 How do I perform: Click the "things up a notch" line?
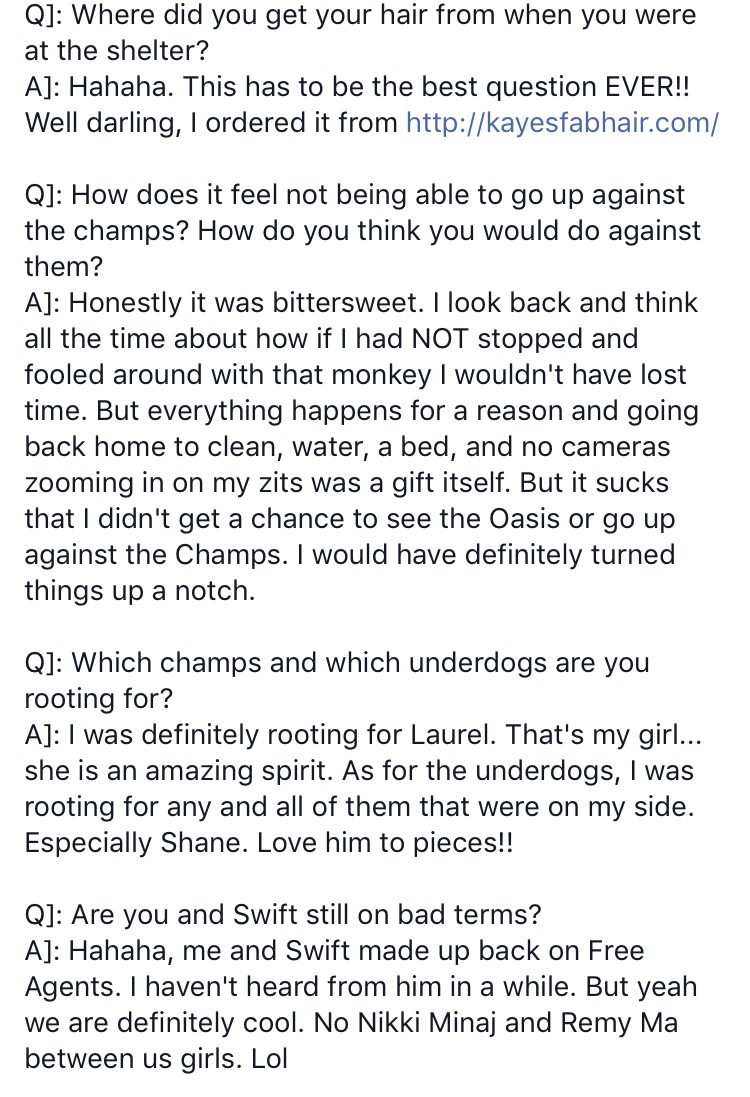[x=140, y=591]
